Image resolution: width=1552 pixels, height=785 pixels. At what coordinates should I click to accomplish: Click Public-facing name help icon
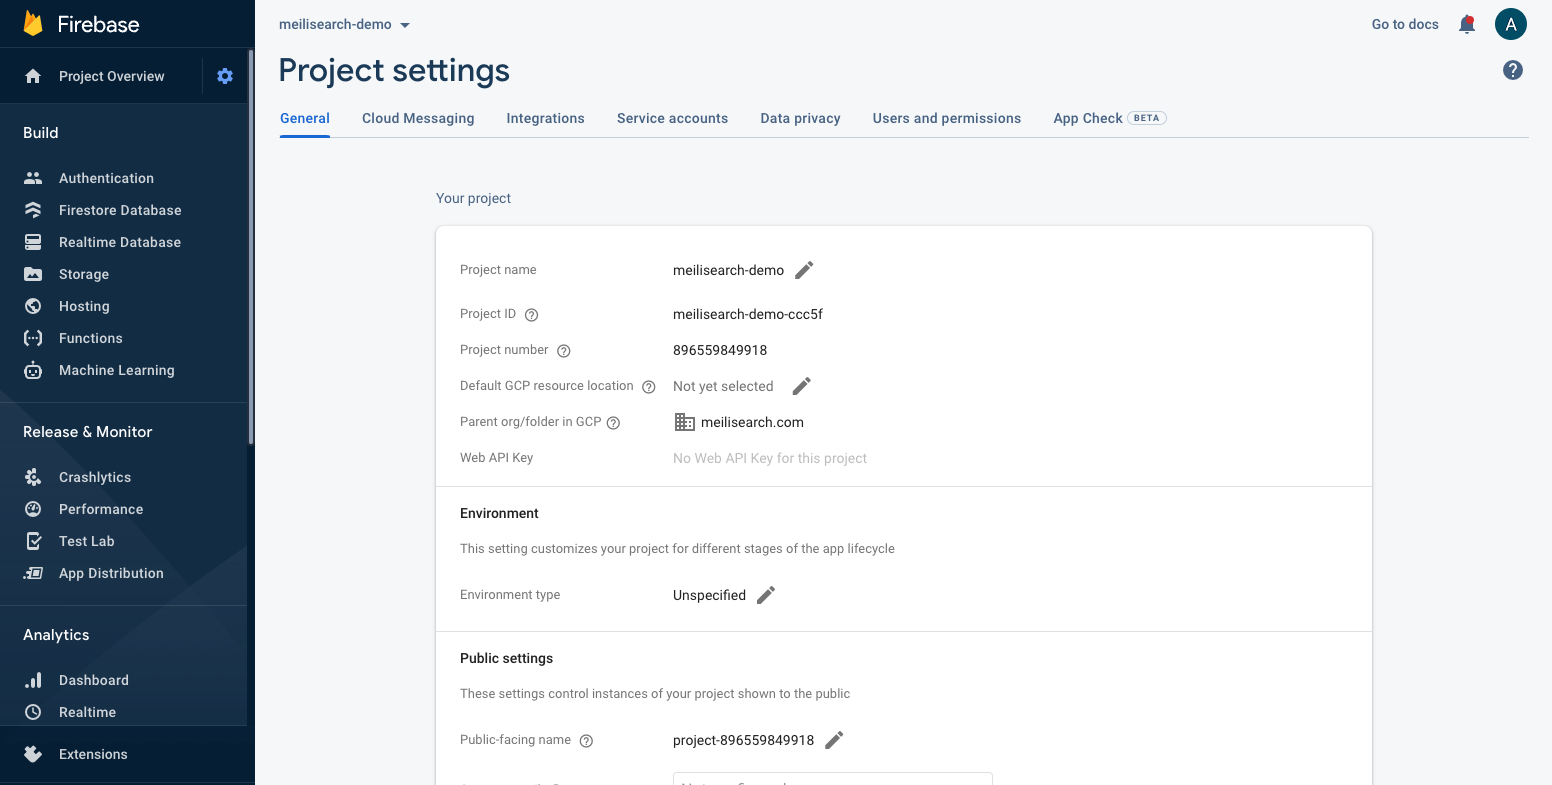pos(587,741)
